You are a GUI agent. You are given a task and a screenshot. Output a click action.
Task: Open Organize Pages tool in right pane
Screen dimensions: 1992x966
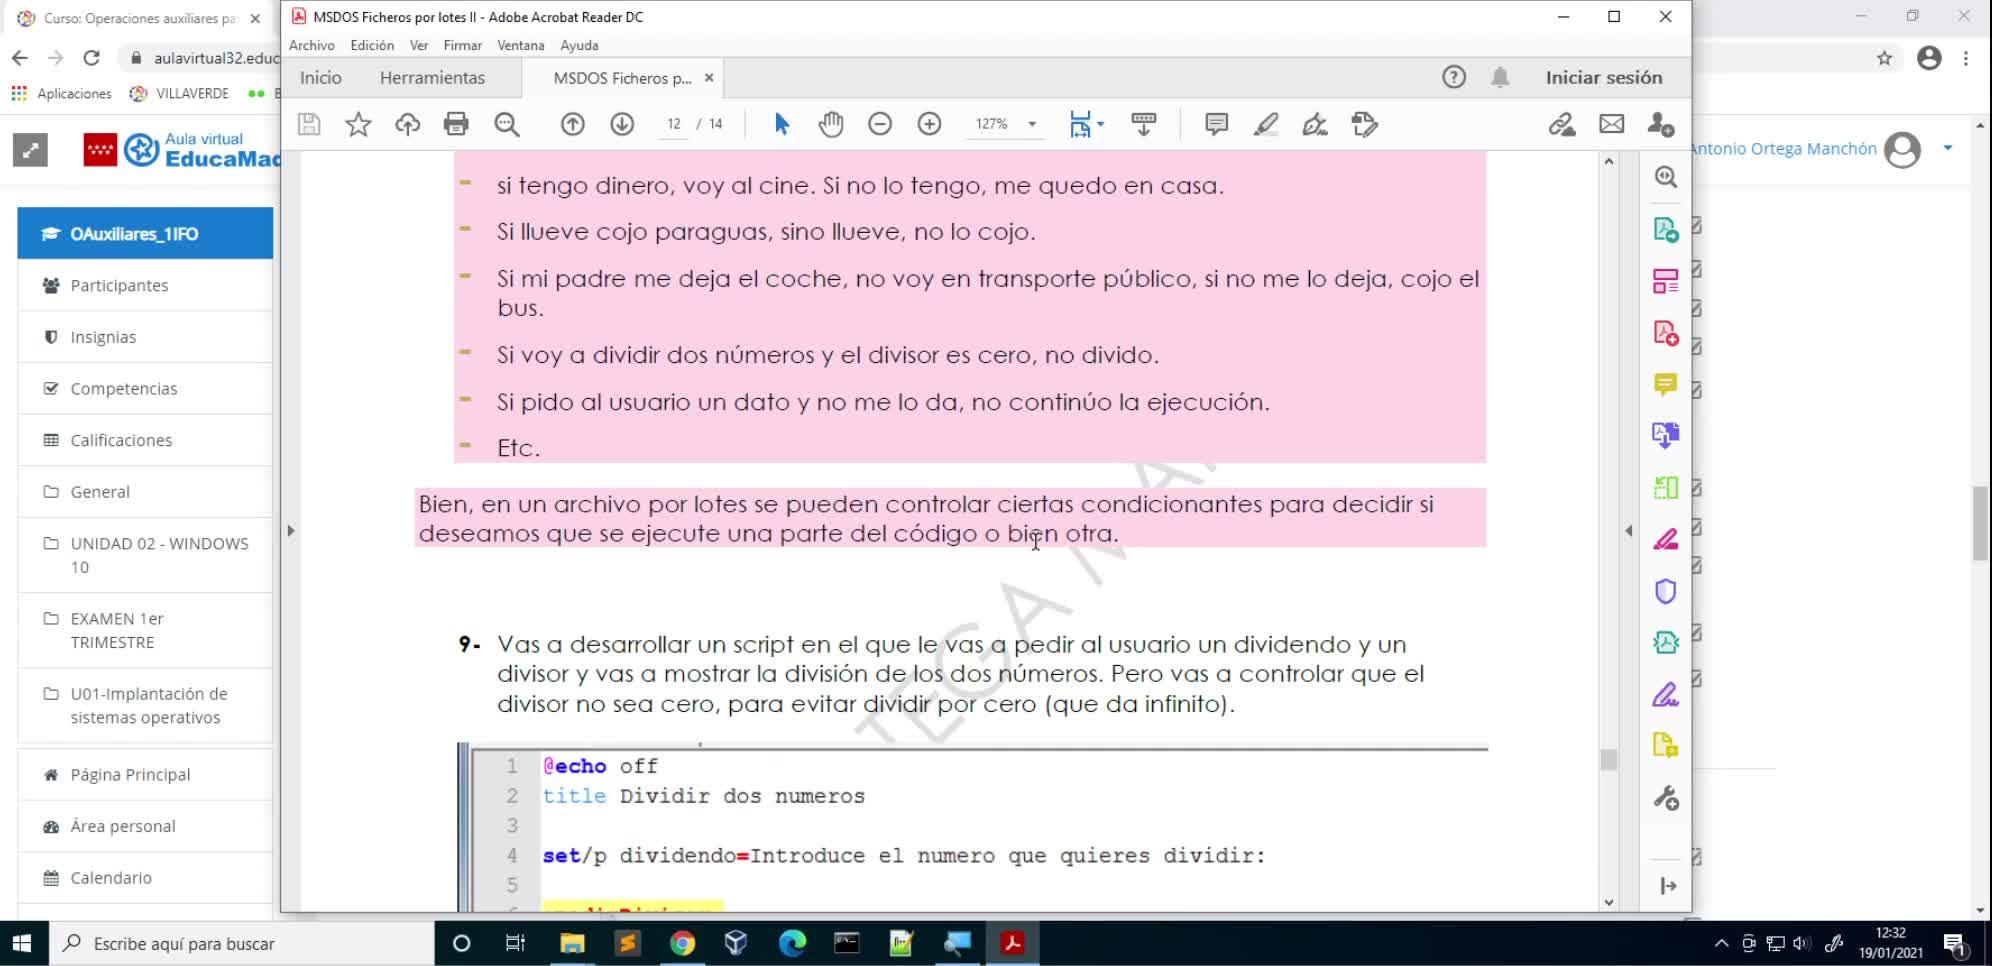tap(1665, 281)
